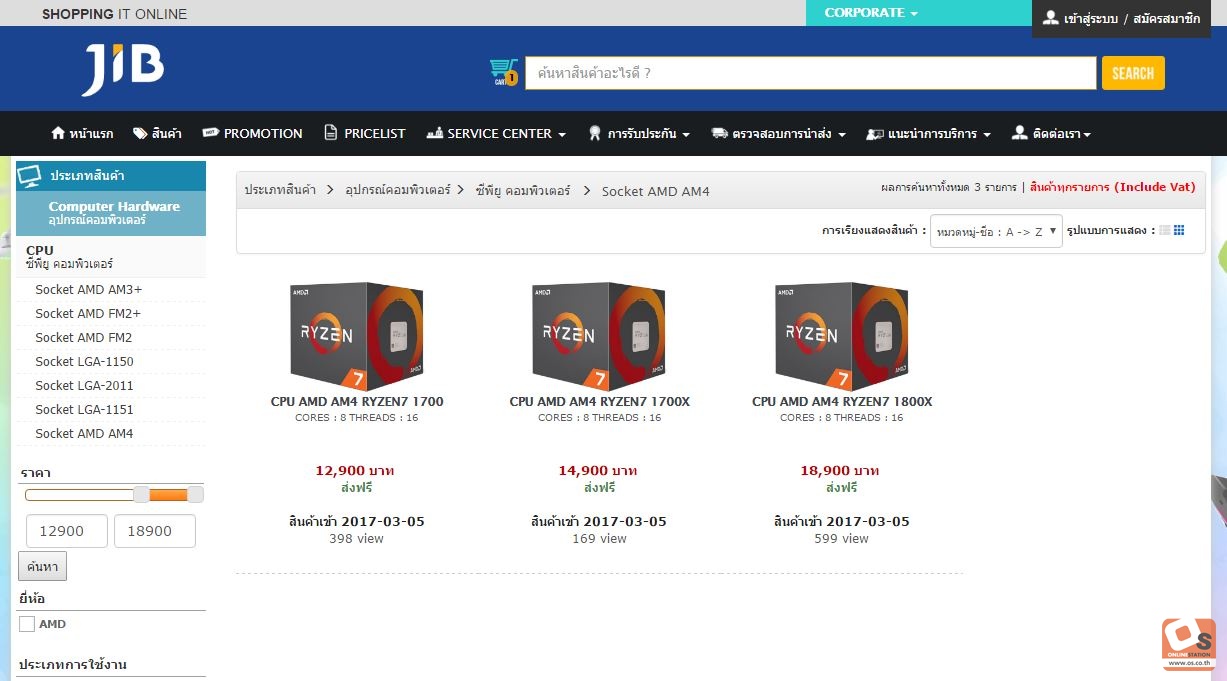Switch to grid view display icon

pos(1179,231)
